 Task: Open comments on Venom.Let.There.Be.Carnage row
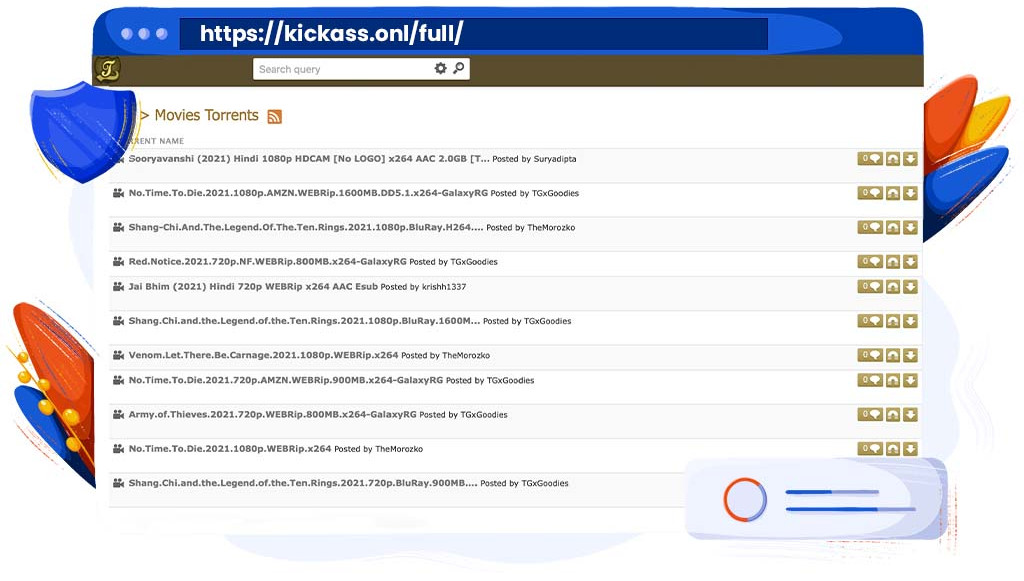click(x=870, y=355)
